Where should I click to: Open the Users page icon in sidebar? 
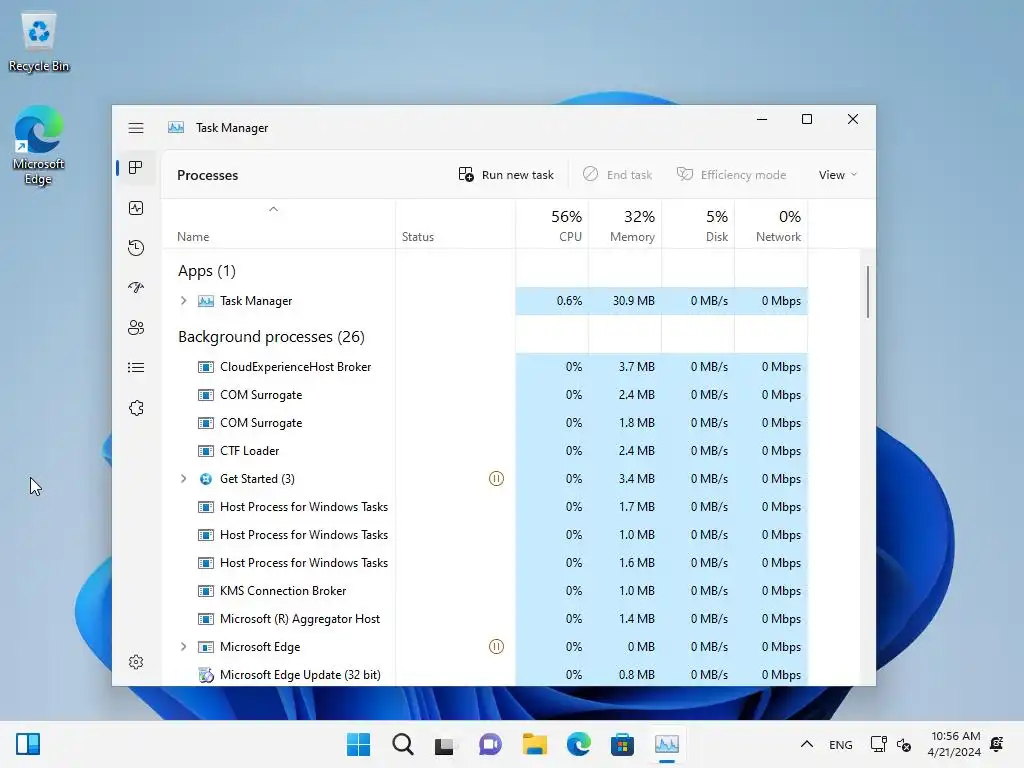point(136,328)
